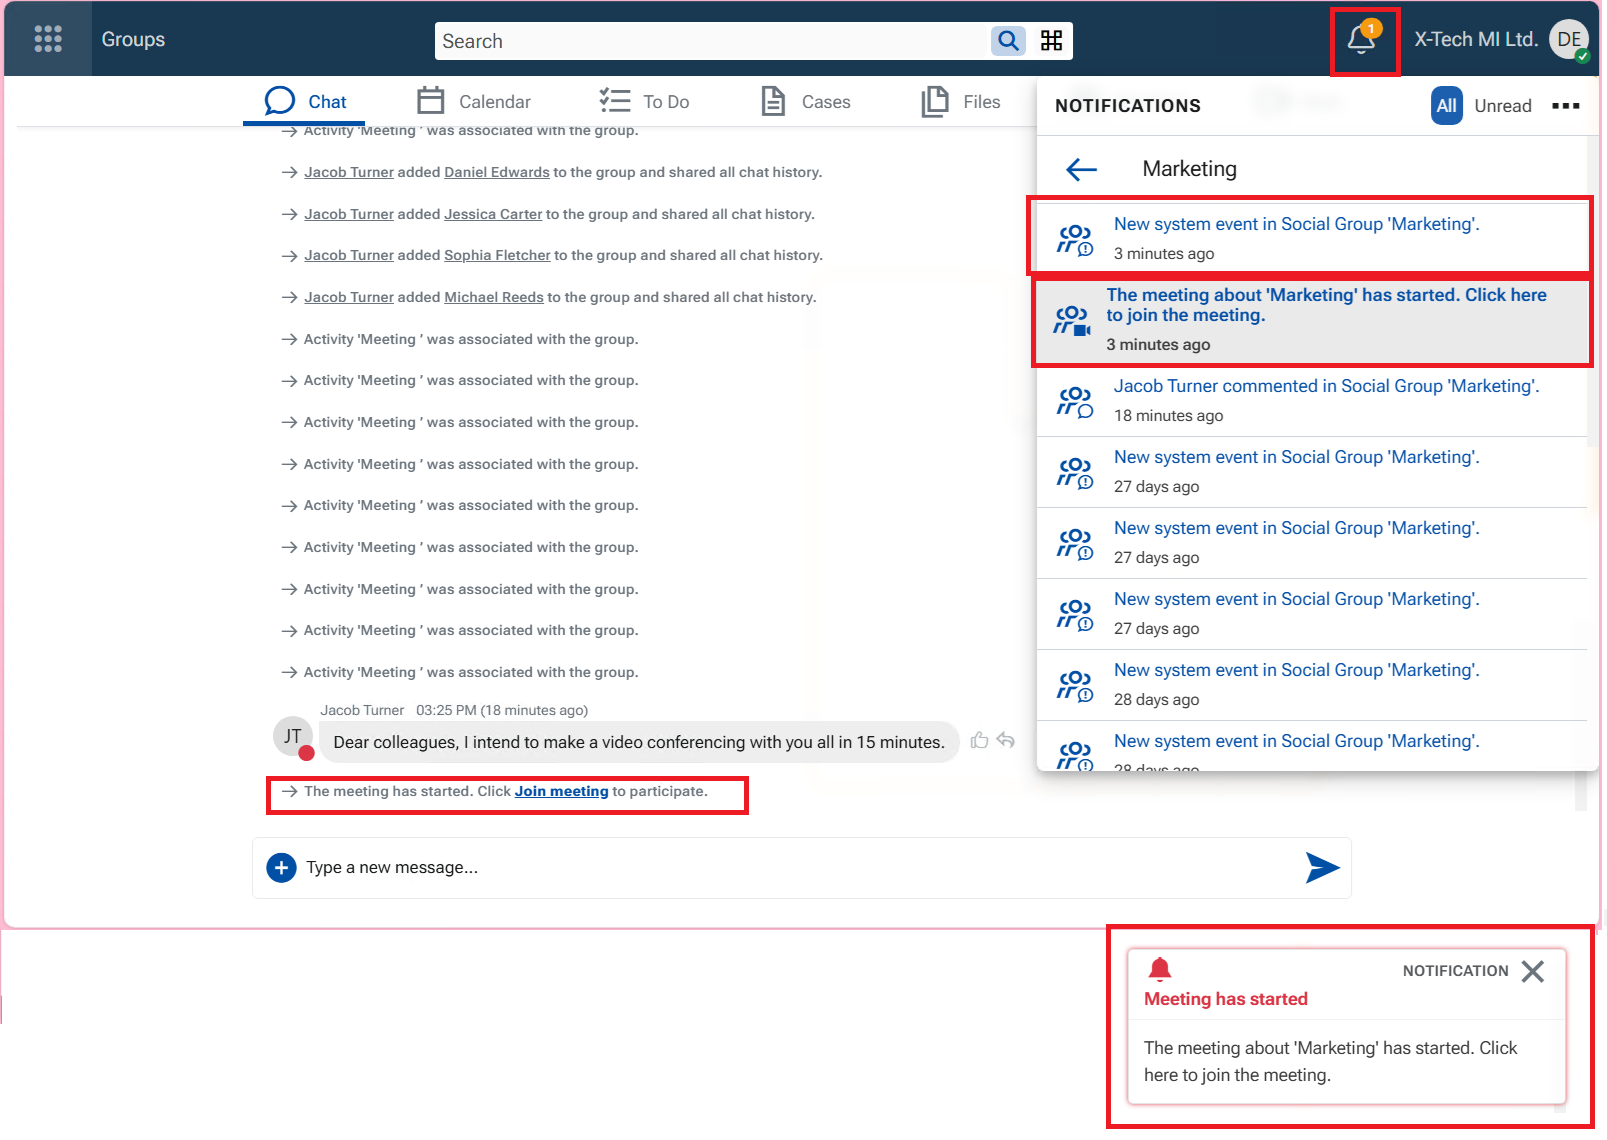Open the app launcher grid icon
This screenshot has width=1607, height=1140.
point(48,39)
